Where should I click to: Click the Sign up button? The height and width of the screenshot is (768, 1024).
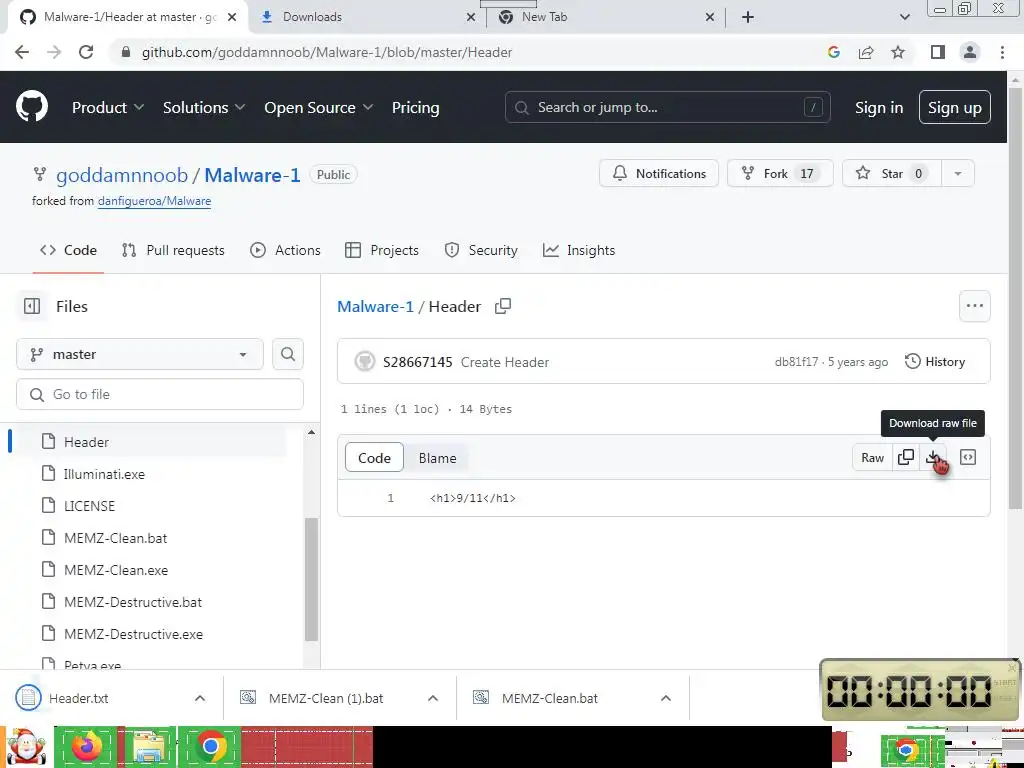pos(954,107)
